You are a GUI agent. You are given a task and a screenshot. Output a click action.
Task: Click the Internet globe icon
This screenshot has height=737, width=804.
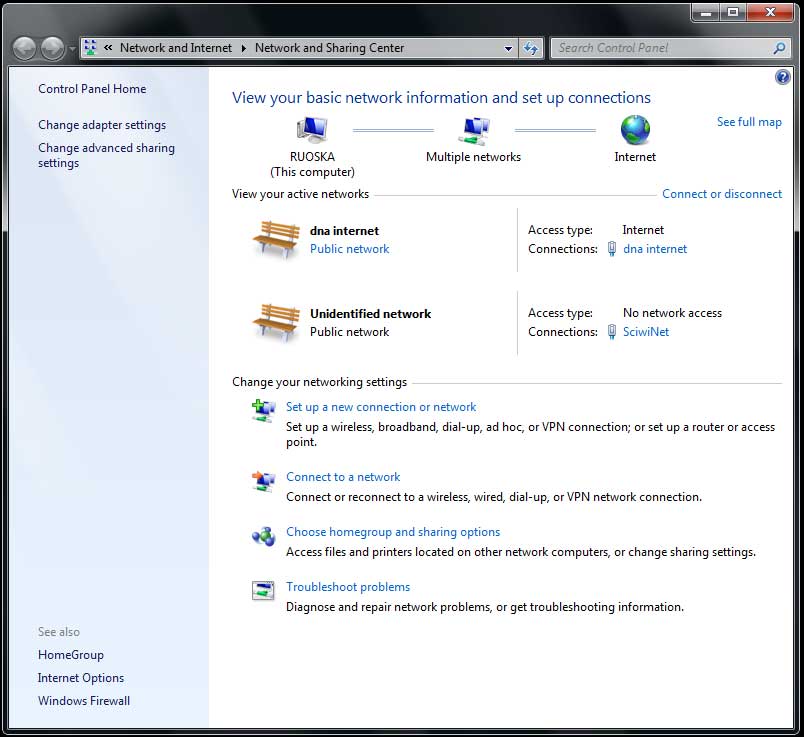tap(635, 130)
